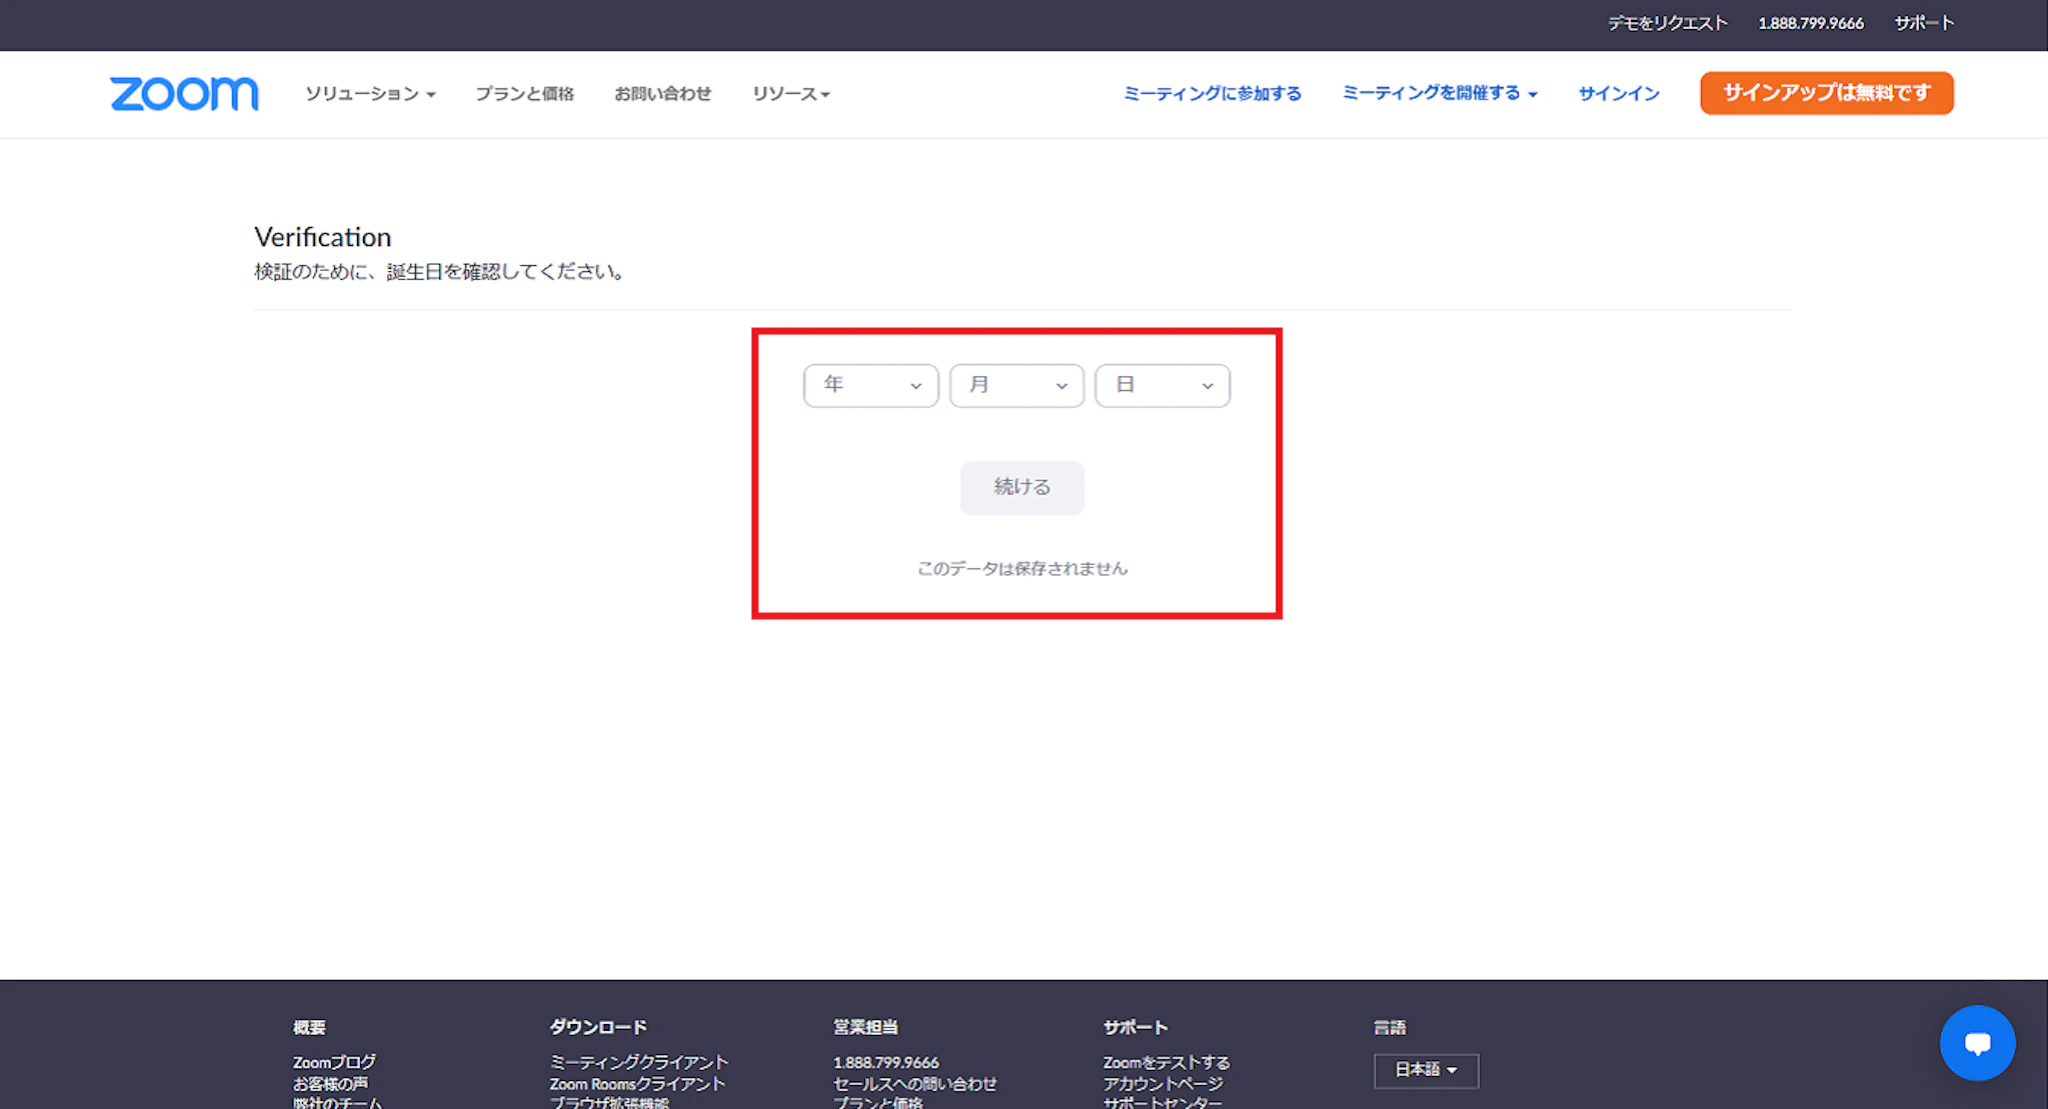Expand ミーティングを開催する dropdown

[1438, 93]
